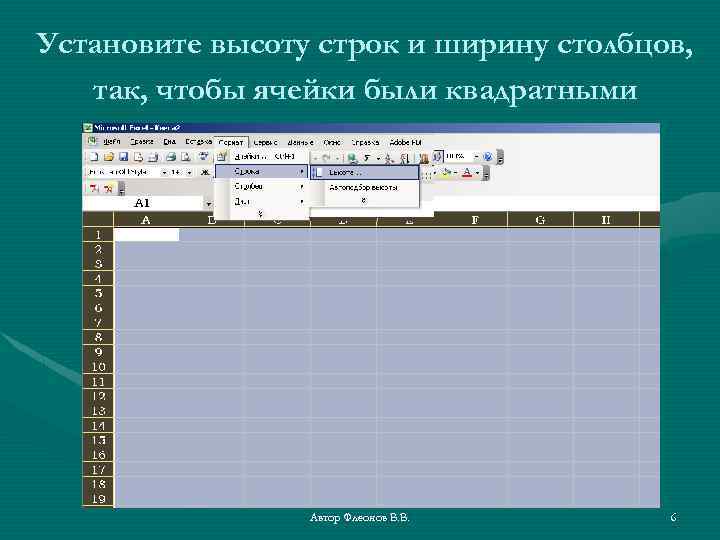Click the Select All corner button
Screen dimensions: 720x540
click(98, 220)
